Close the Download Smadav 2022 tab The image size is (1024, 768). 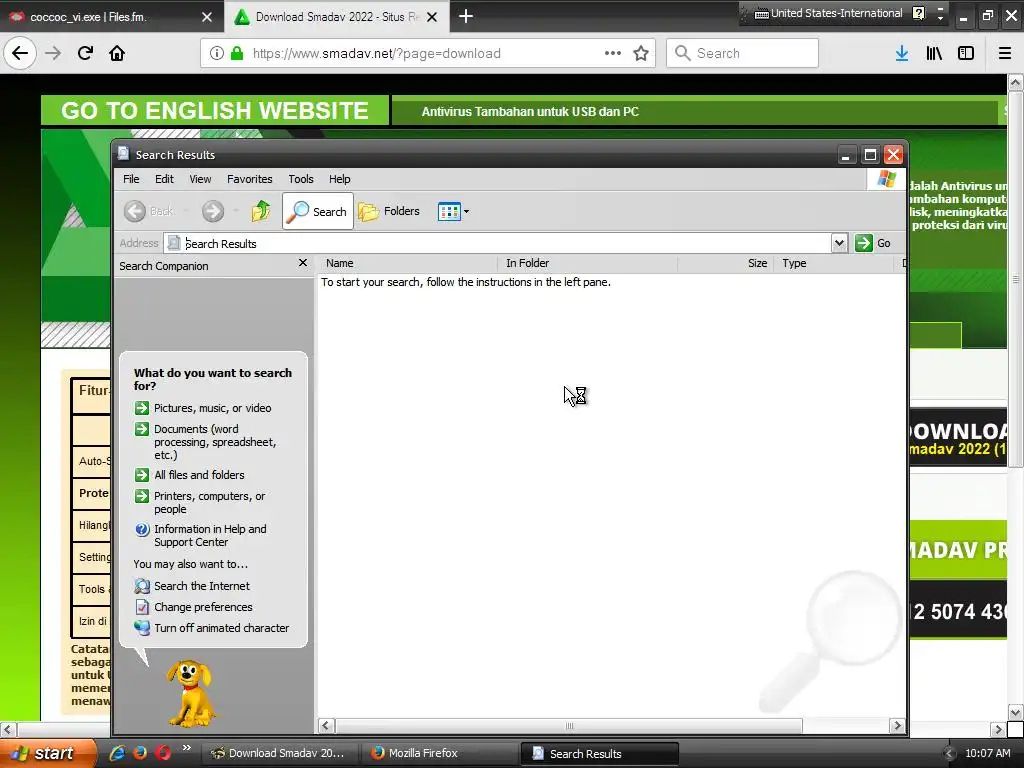[432, 17]
